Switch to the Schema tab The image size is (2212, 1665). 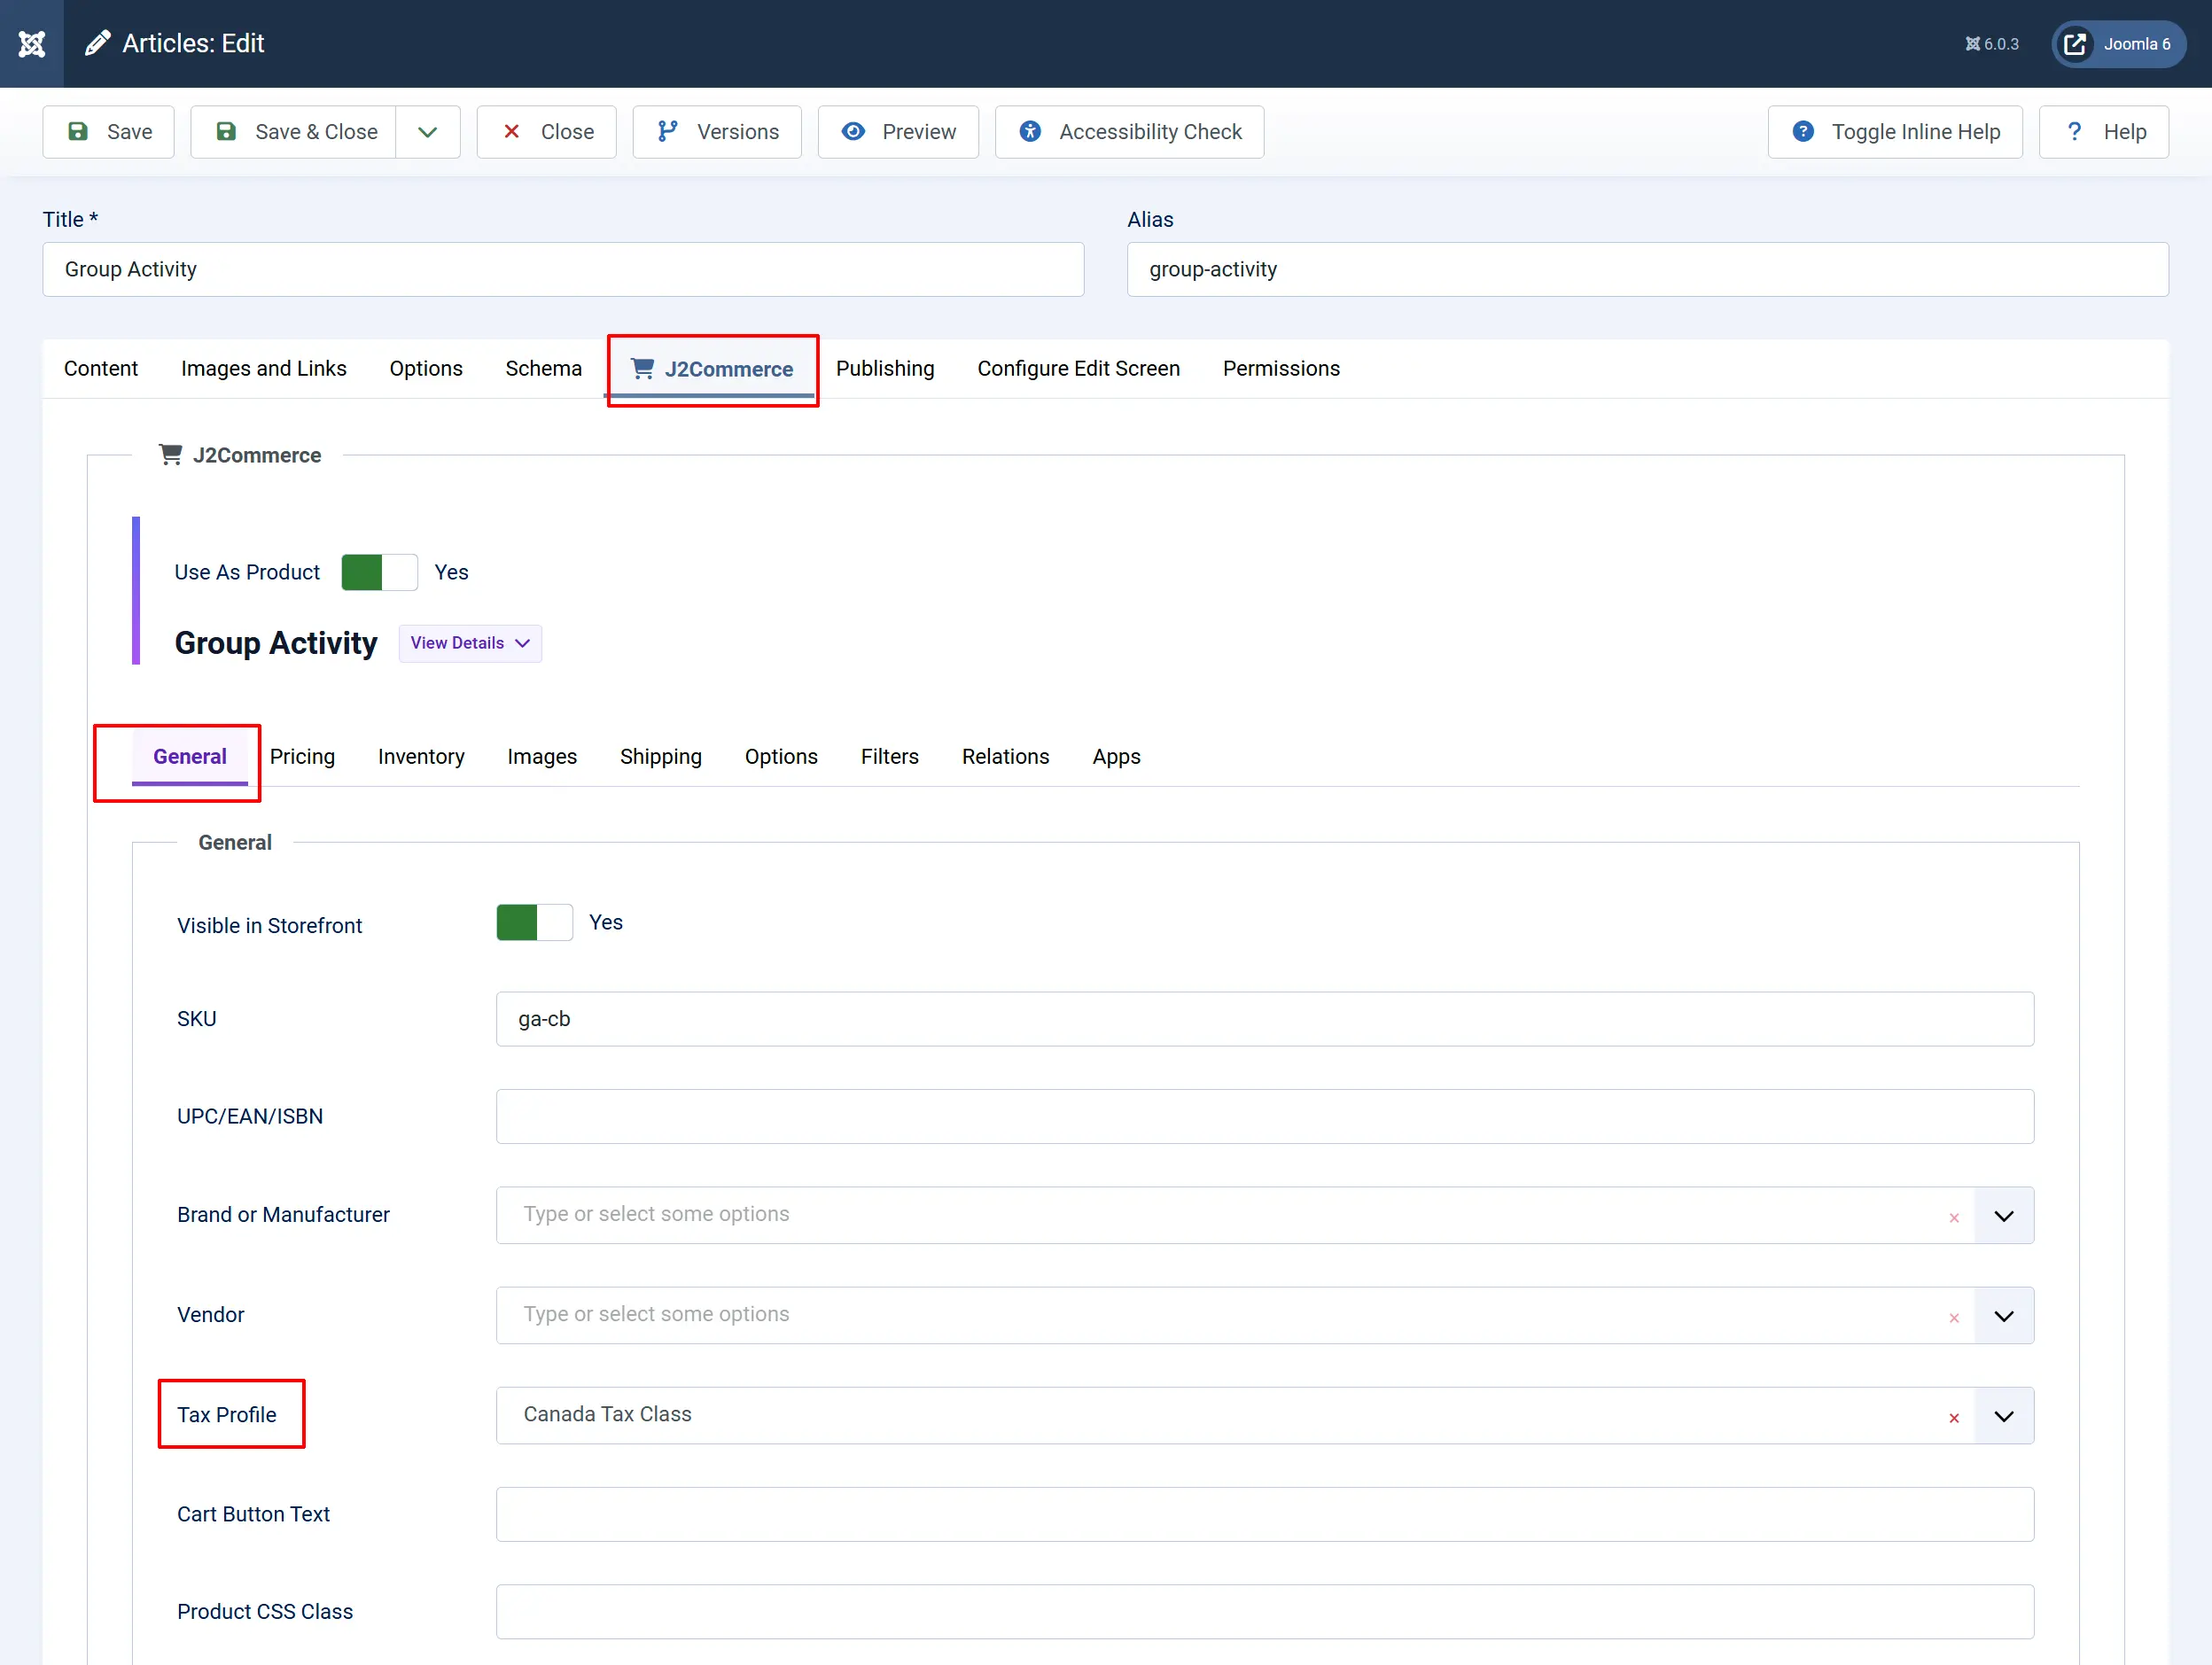544,368
